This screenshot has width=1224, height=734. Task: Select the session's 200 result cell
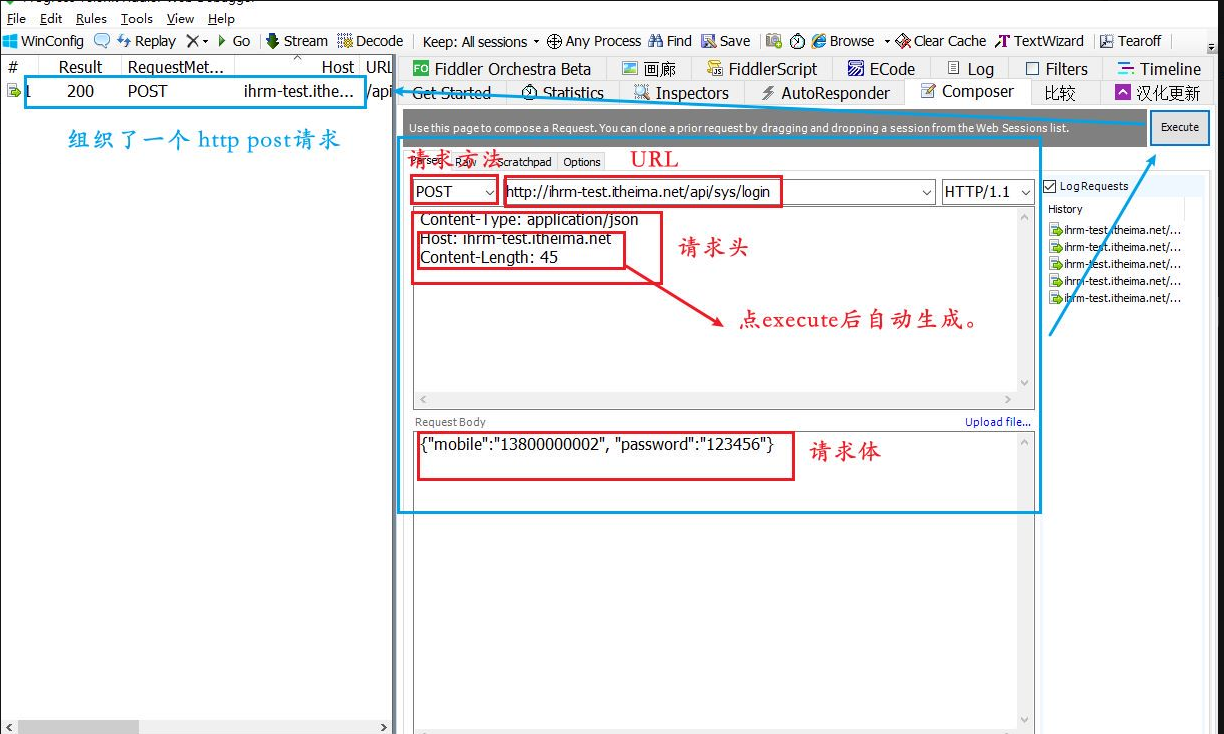(81, 91)
